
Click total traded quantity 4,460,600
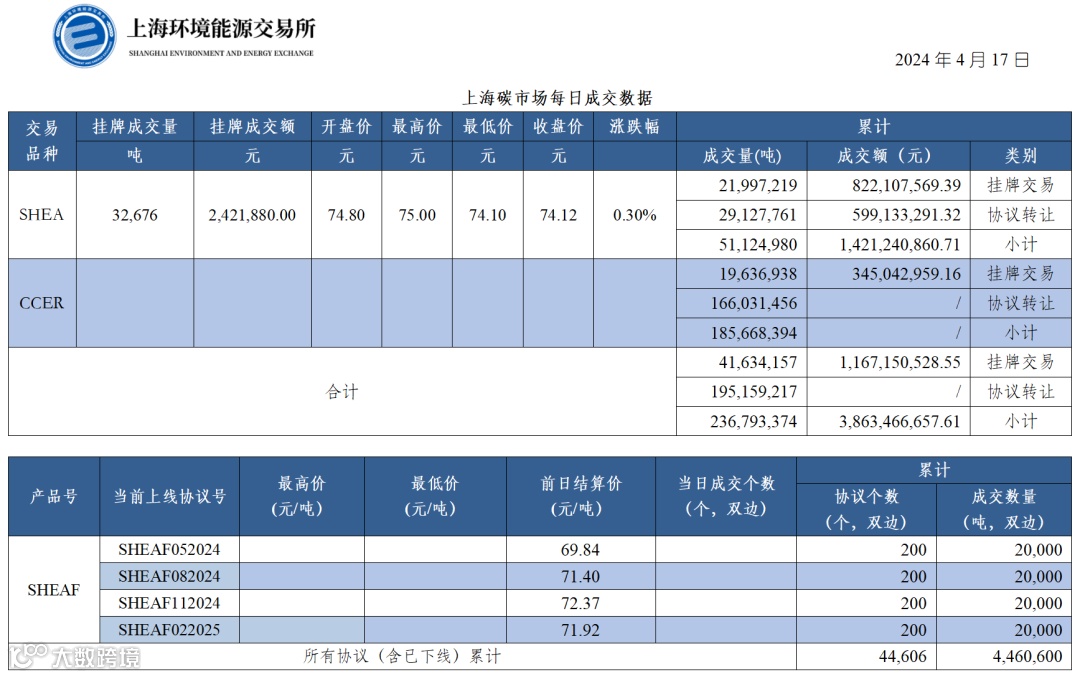click(1028, 657)
